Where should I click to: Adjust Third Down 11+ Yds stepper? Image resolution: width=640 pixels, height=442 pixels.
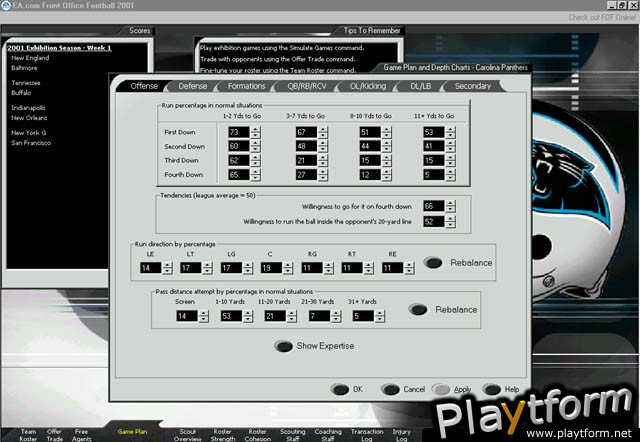pos(450,160)
